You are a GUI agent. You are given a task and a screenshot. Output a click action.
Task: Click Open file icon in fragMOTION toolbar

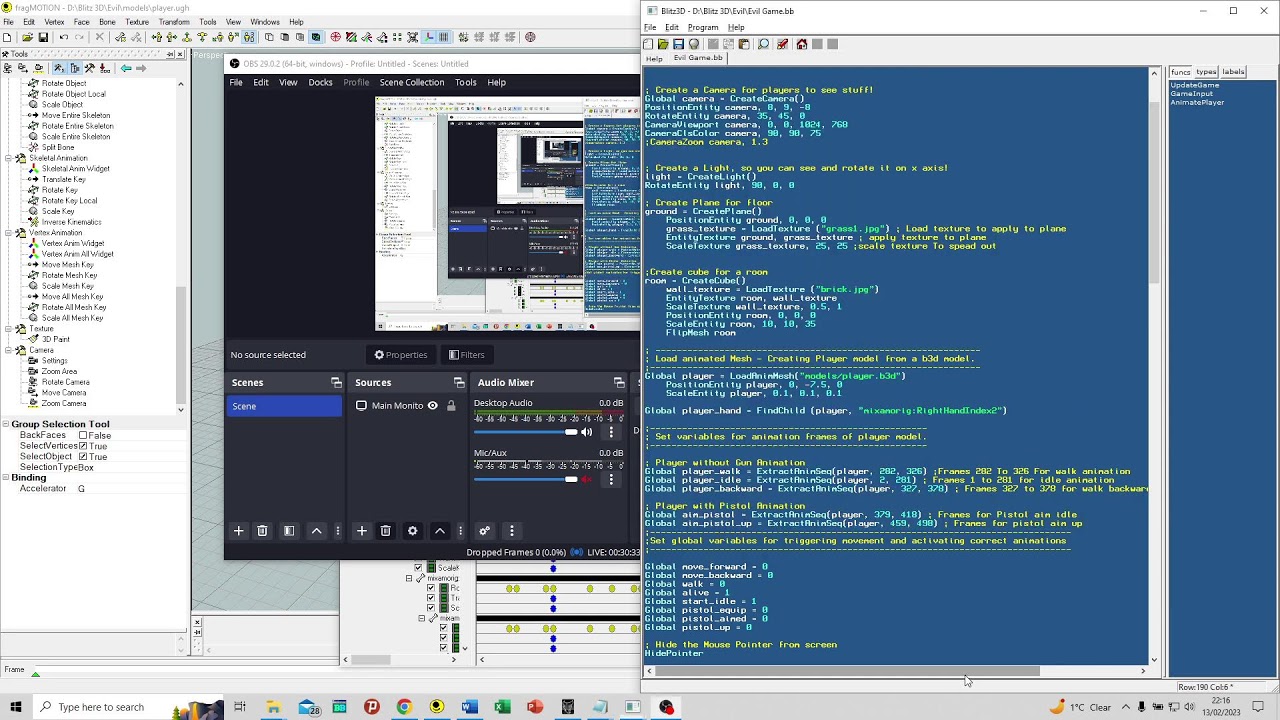click(x=27, y=37)
